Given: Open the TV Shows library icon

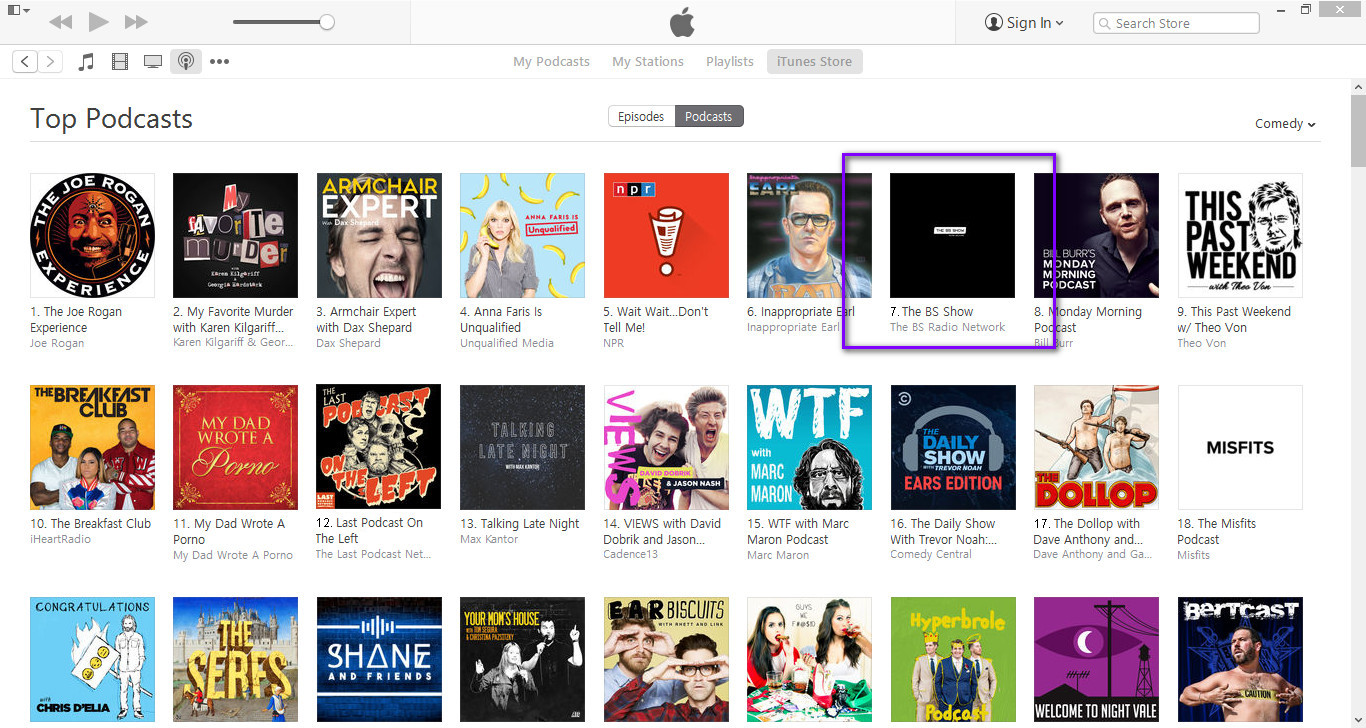Looking at the screenshot, I should (x=153, y=61).
